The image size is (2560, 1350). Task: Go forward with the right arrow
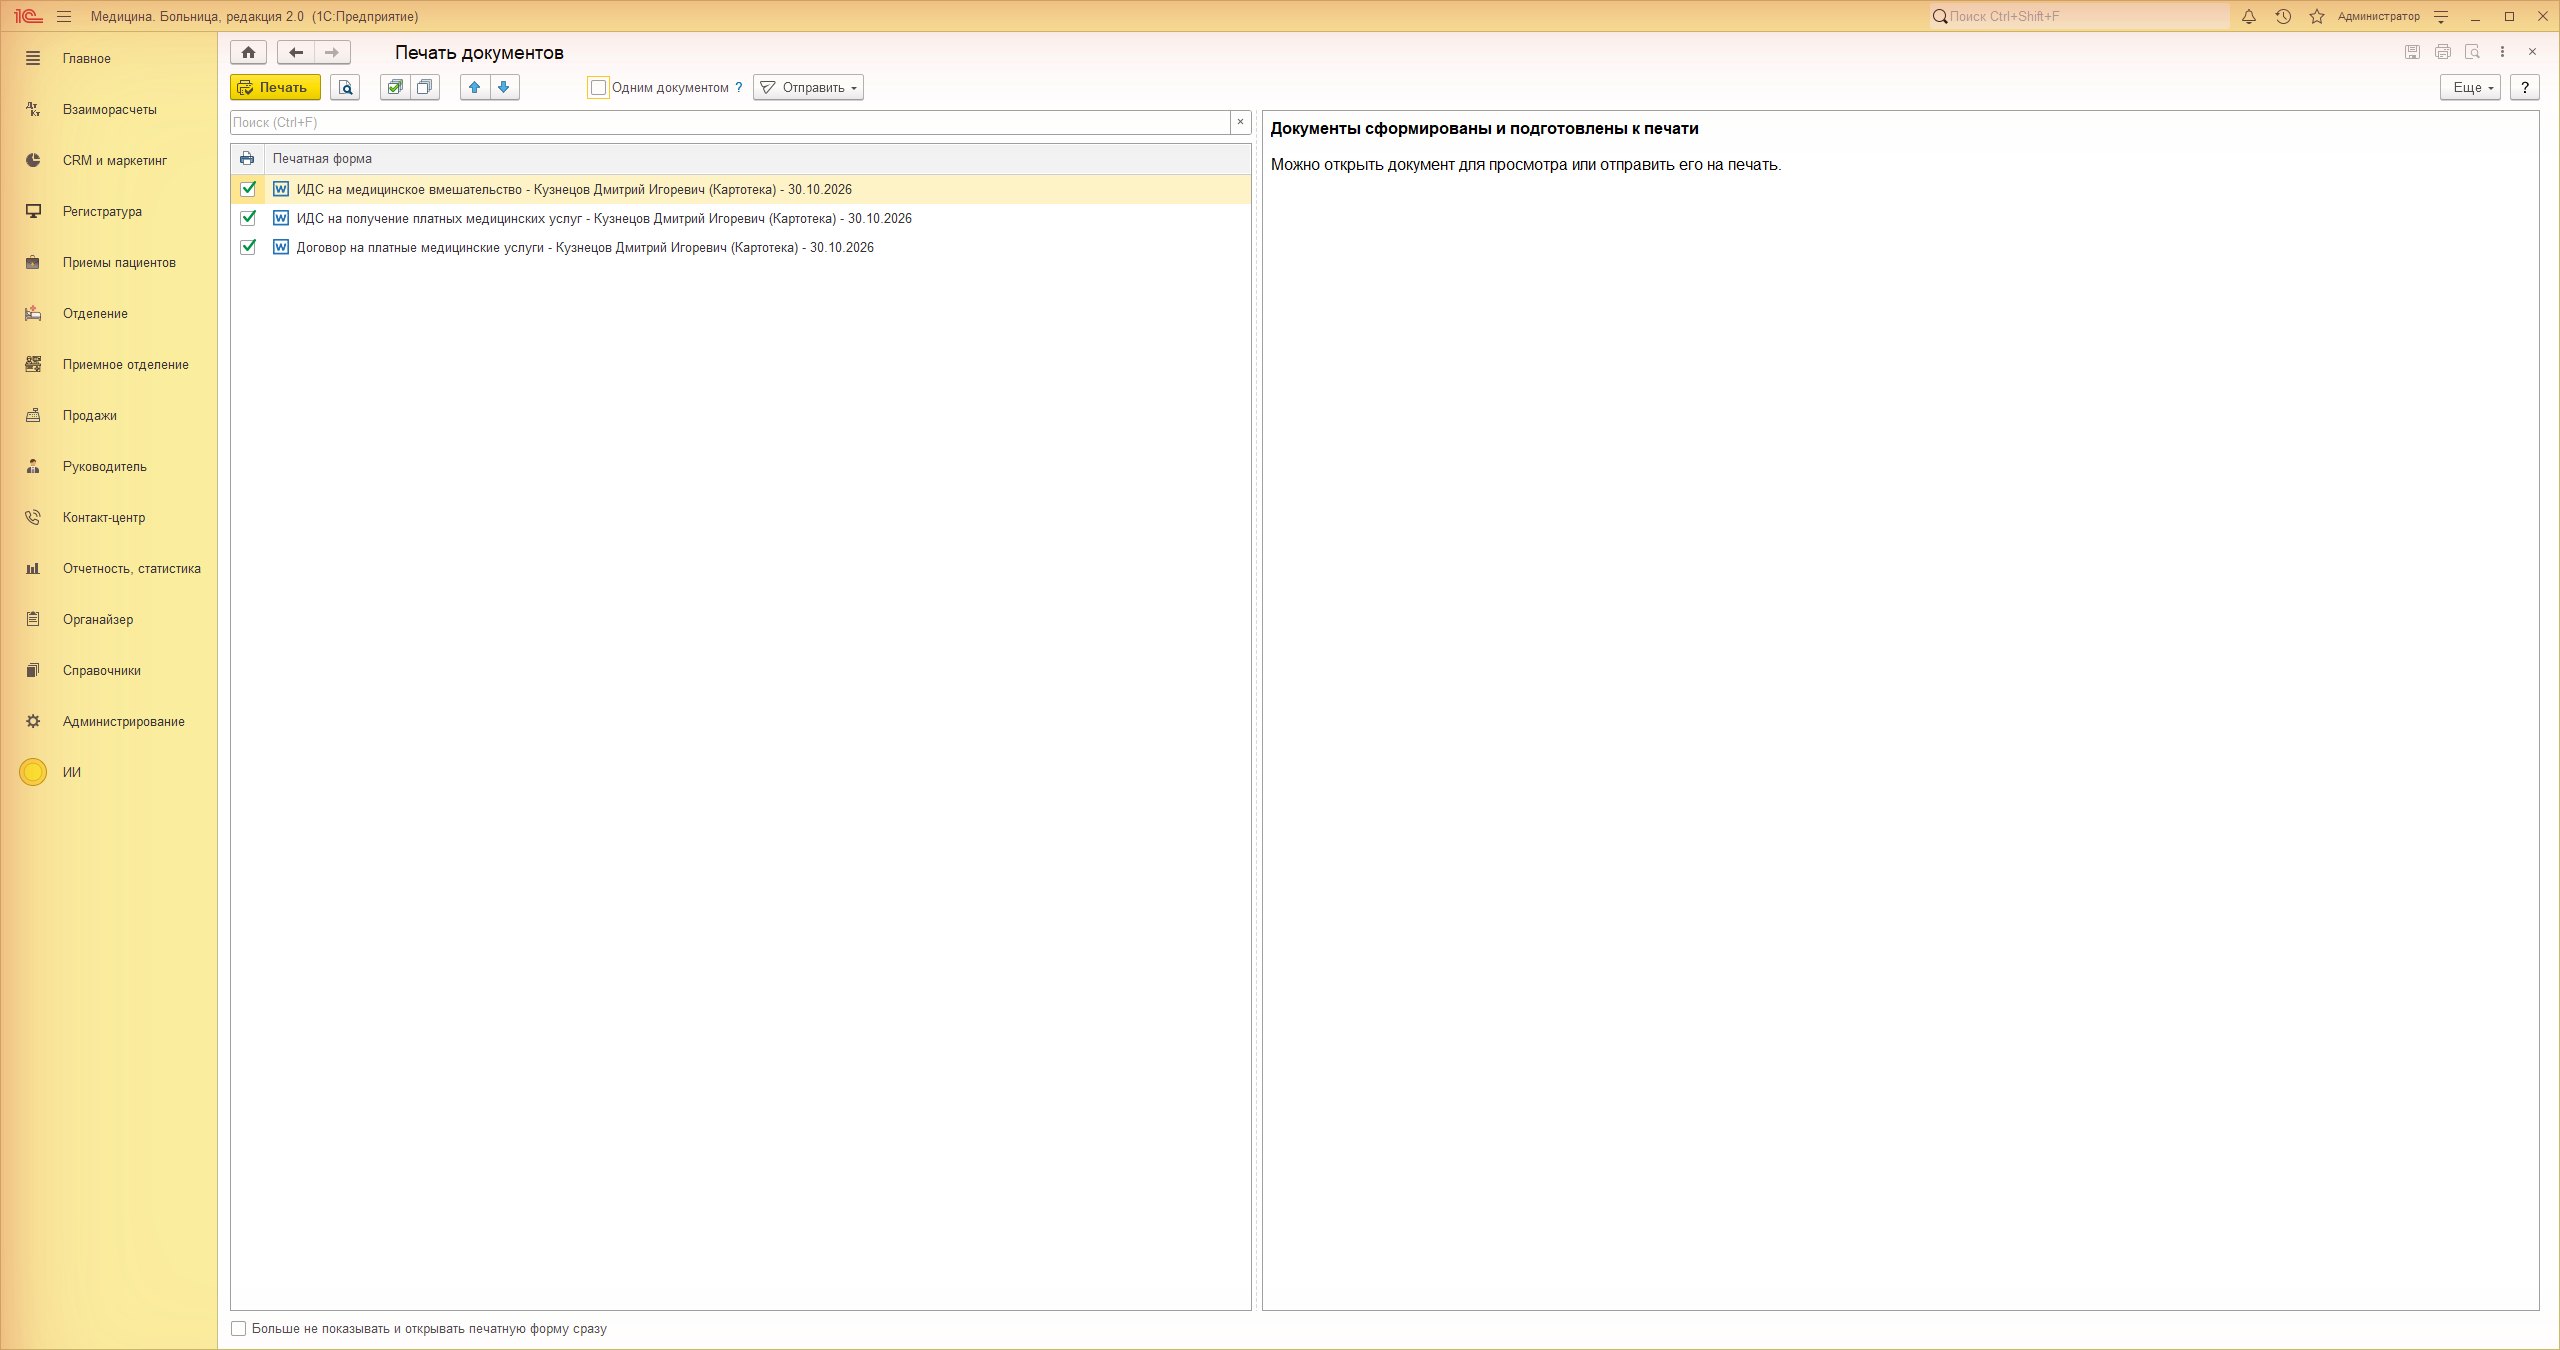tap(332, 52)
